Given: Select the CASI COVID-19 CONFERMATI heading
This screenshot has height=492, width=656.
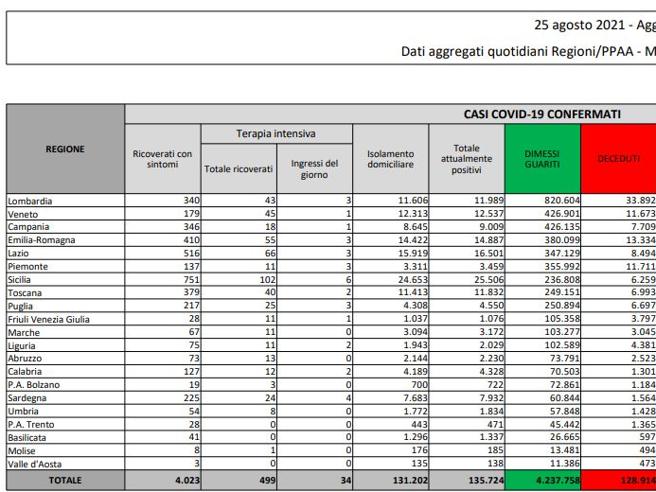Looking at the screenshot, I should click(x=542, y=114).
